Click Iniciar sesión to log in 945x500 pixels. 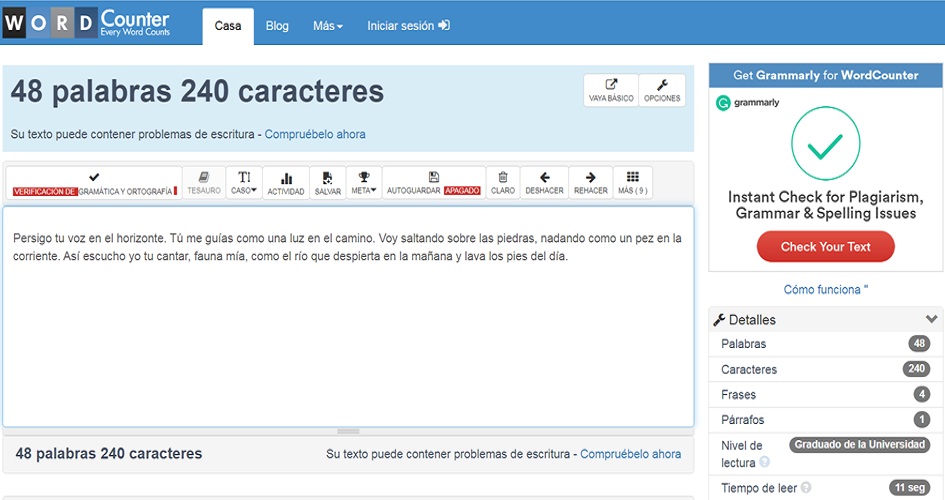pyautogui.click(x=408, y=26)
